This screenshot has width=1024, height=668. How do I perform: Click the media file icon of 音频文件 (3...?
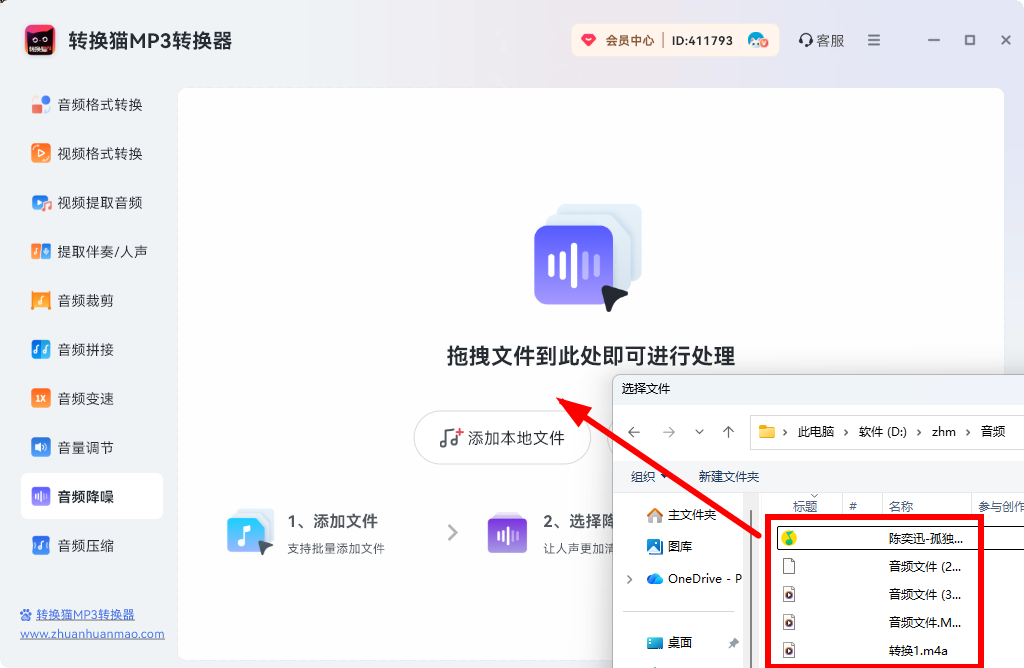[x=789, y=595]
